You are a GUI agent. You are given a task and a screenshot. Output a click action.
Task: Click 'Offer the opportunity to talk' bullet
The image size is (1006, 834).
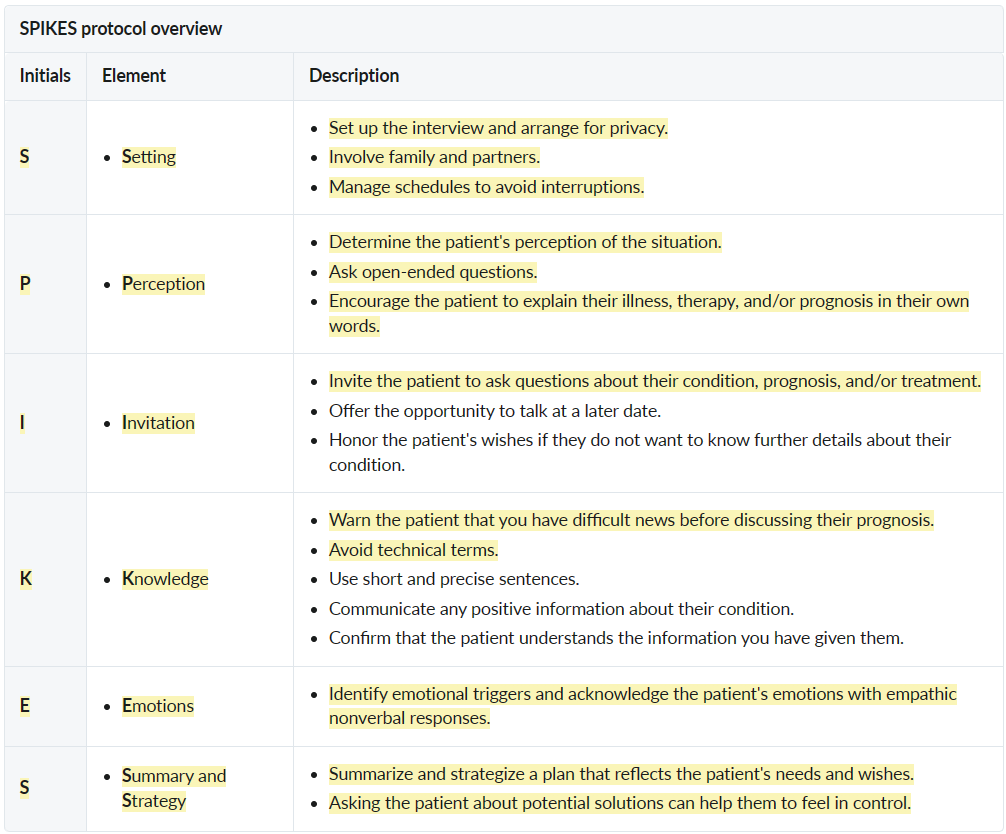495,411
